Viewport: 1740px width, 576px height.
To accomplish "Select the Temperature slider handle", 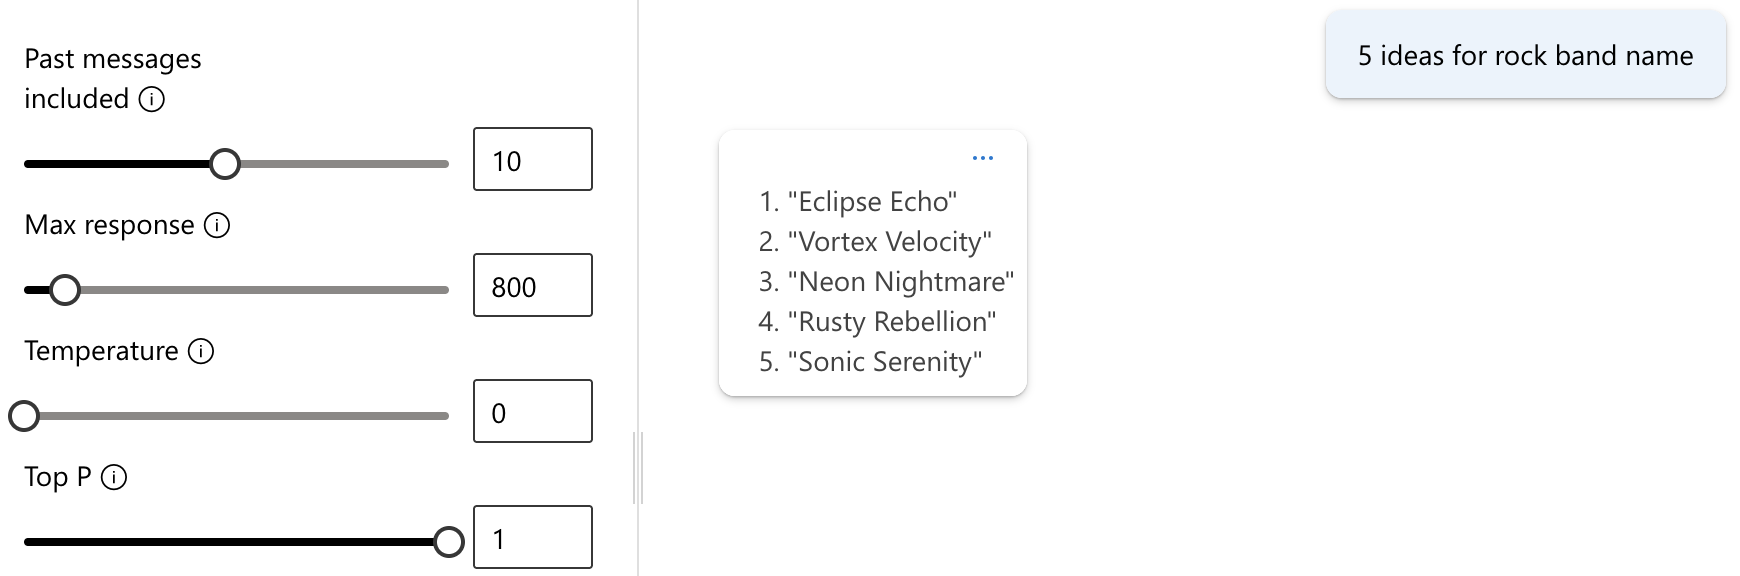I will [24, 416].
